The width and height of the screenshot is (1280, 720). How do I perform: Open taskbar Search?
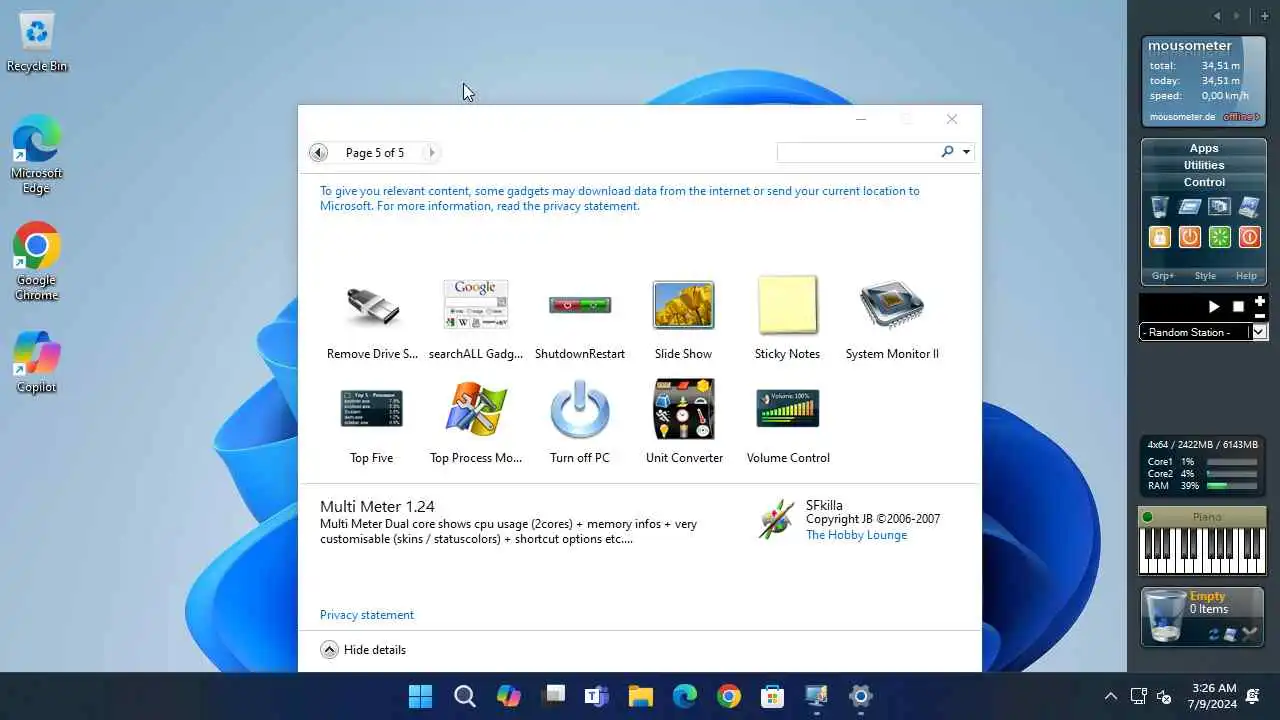(465, 696)
